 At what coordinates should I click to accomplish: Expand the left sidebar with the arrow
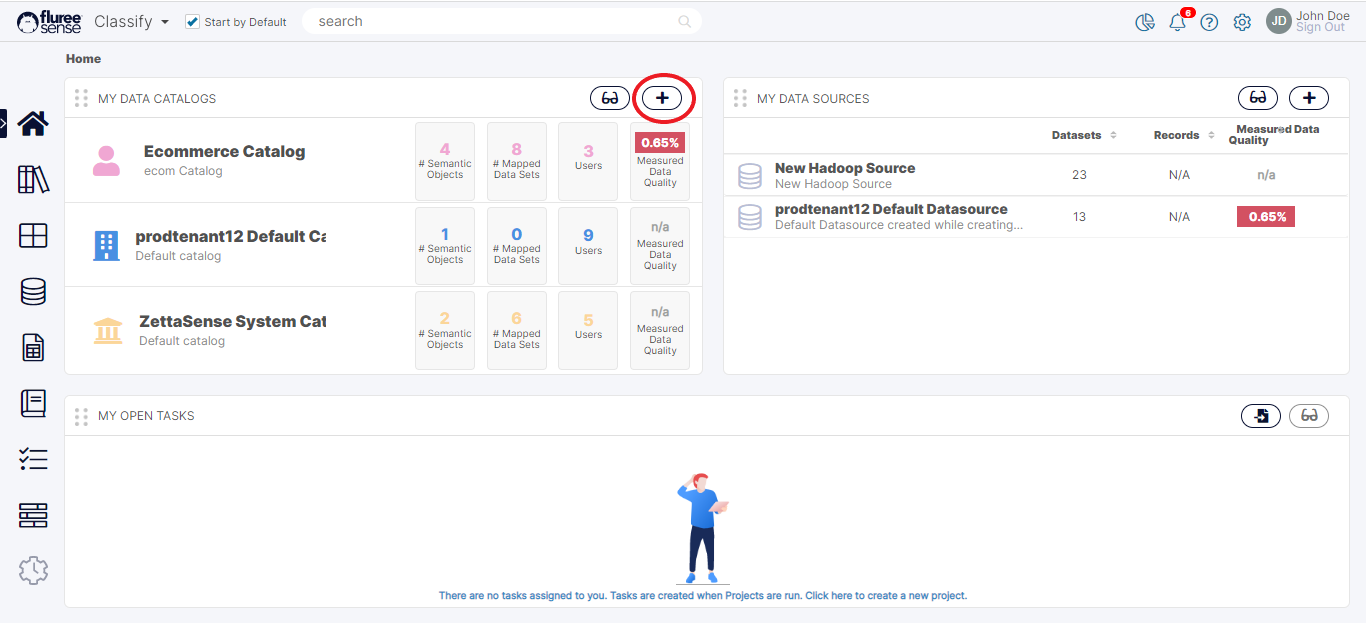pyautogui.click(x=4, y=123)
